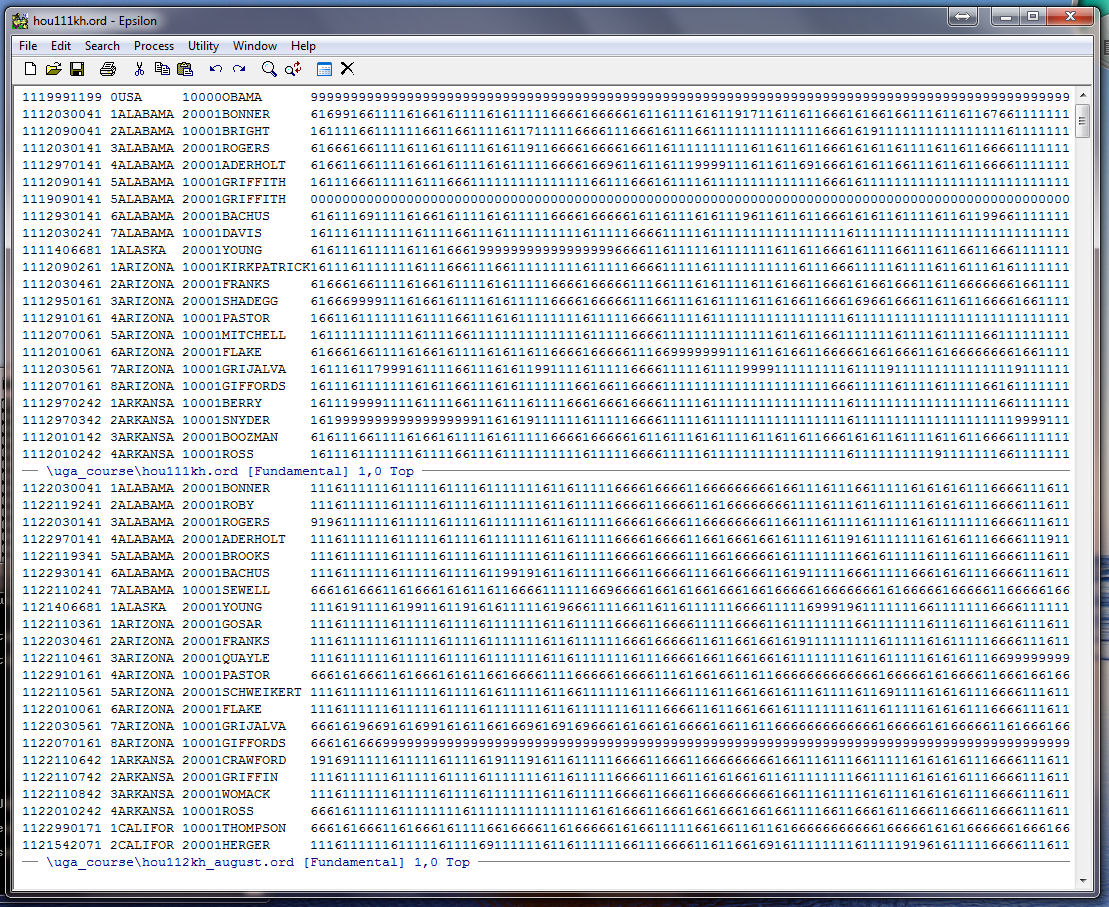Paste with the clipboard icon
The width and height of the screenshot is (1109, 907).
[x=185, y=69]
